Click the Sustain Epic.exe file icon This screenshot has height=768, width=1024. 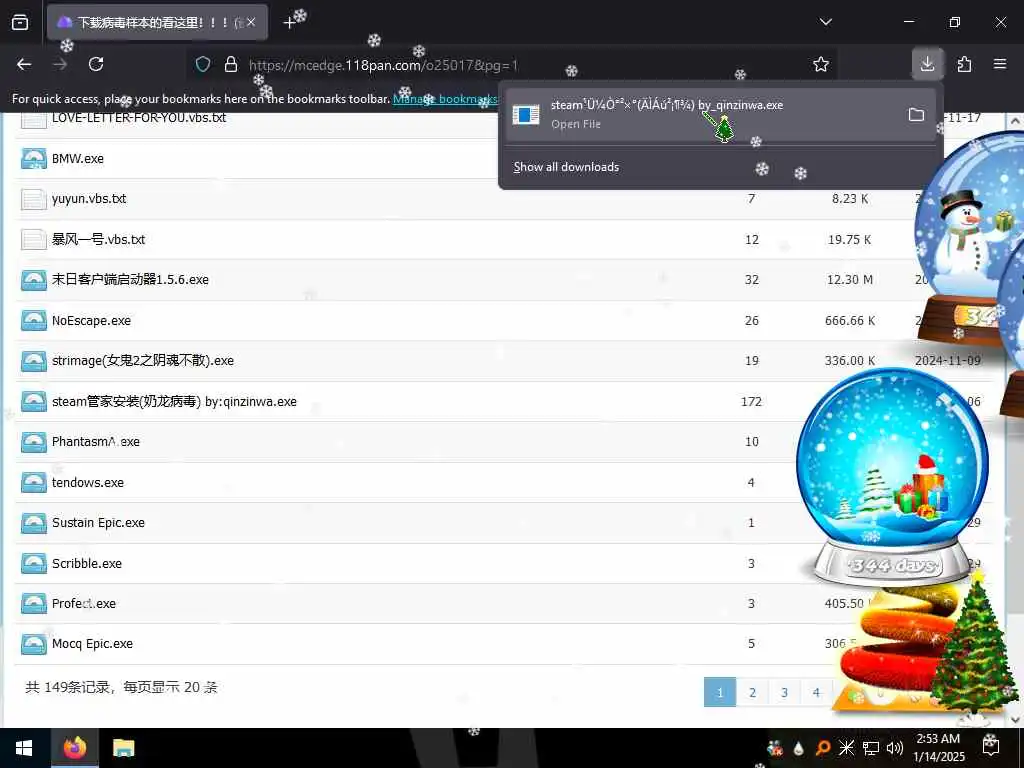pos(33,523)
